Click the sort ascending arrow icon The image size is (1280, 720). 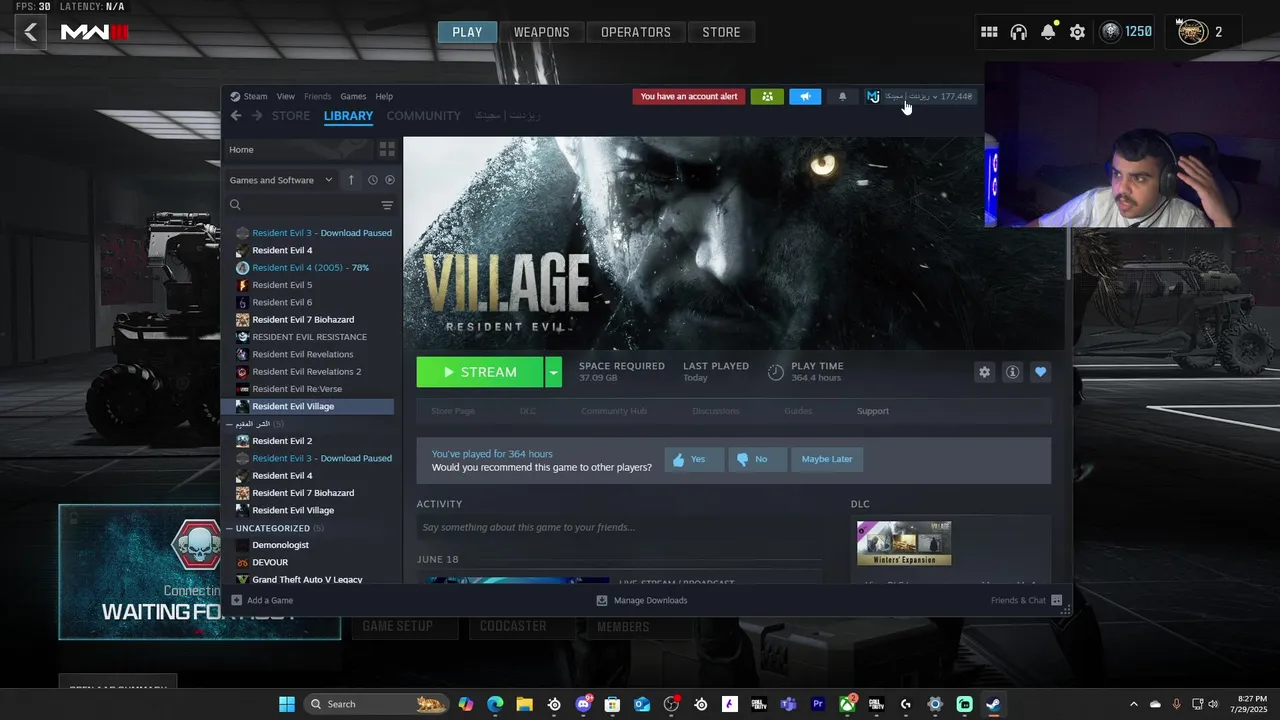point(351,180)
